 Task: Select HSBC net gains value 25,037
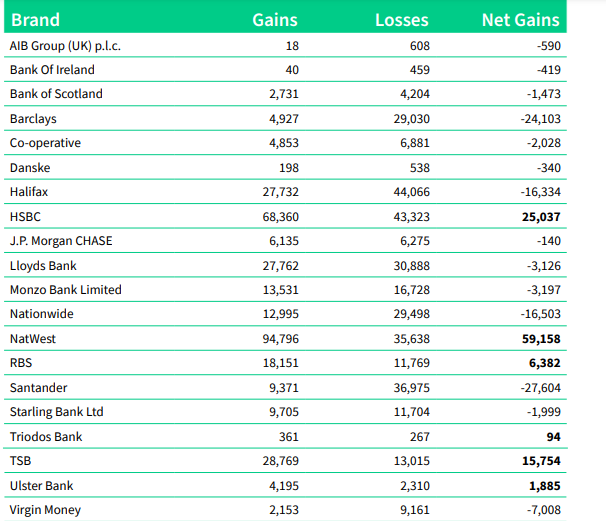point(536,216)
